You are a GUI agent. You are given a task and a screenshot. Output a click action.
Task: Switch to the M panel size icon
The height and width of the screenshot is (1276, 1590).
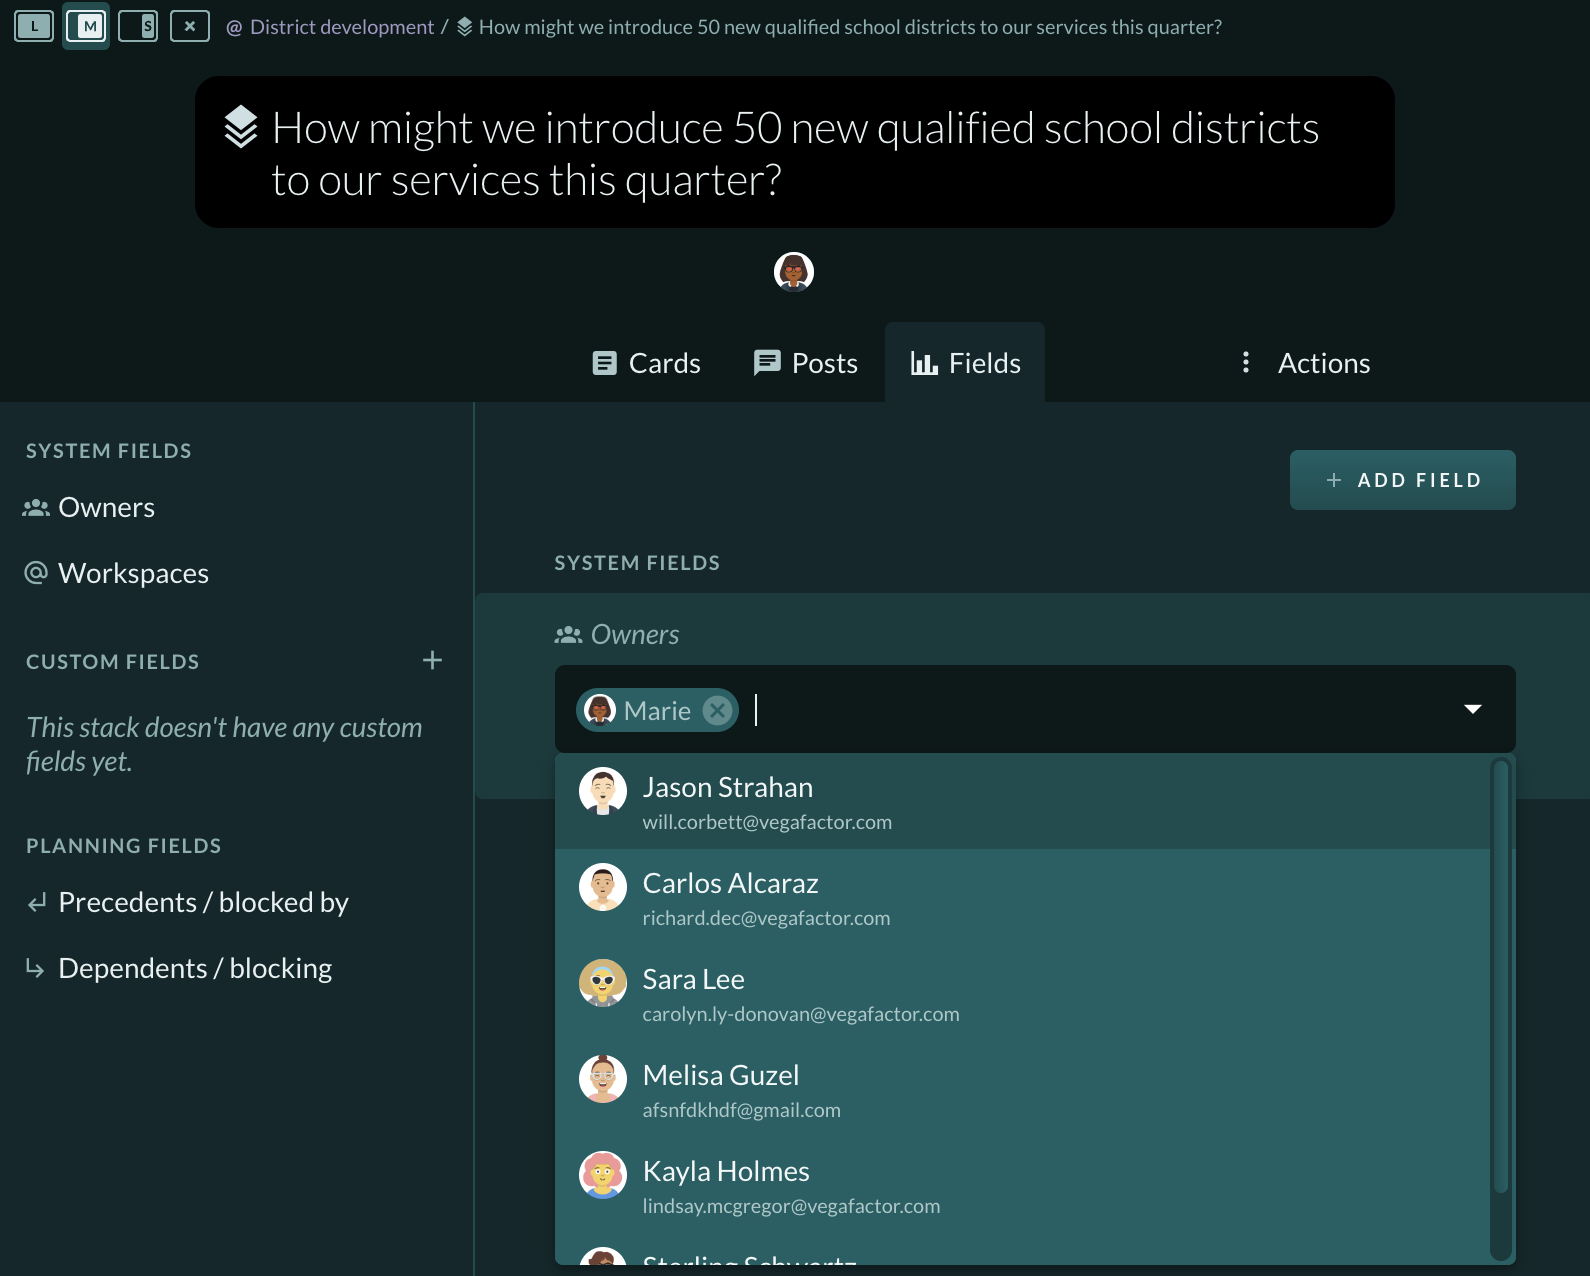pos(86,26)
